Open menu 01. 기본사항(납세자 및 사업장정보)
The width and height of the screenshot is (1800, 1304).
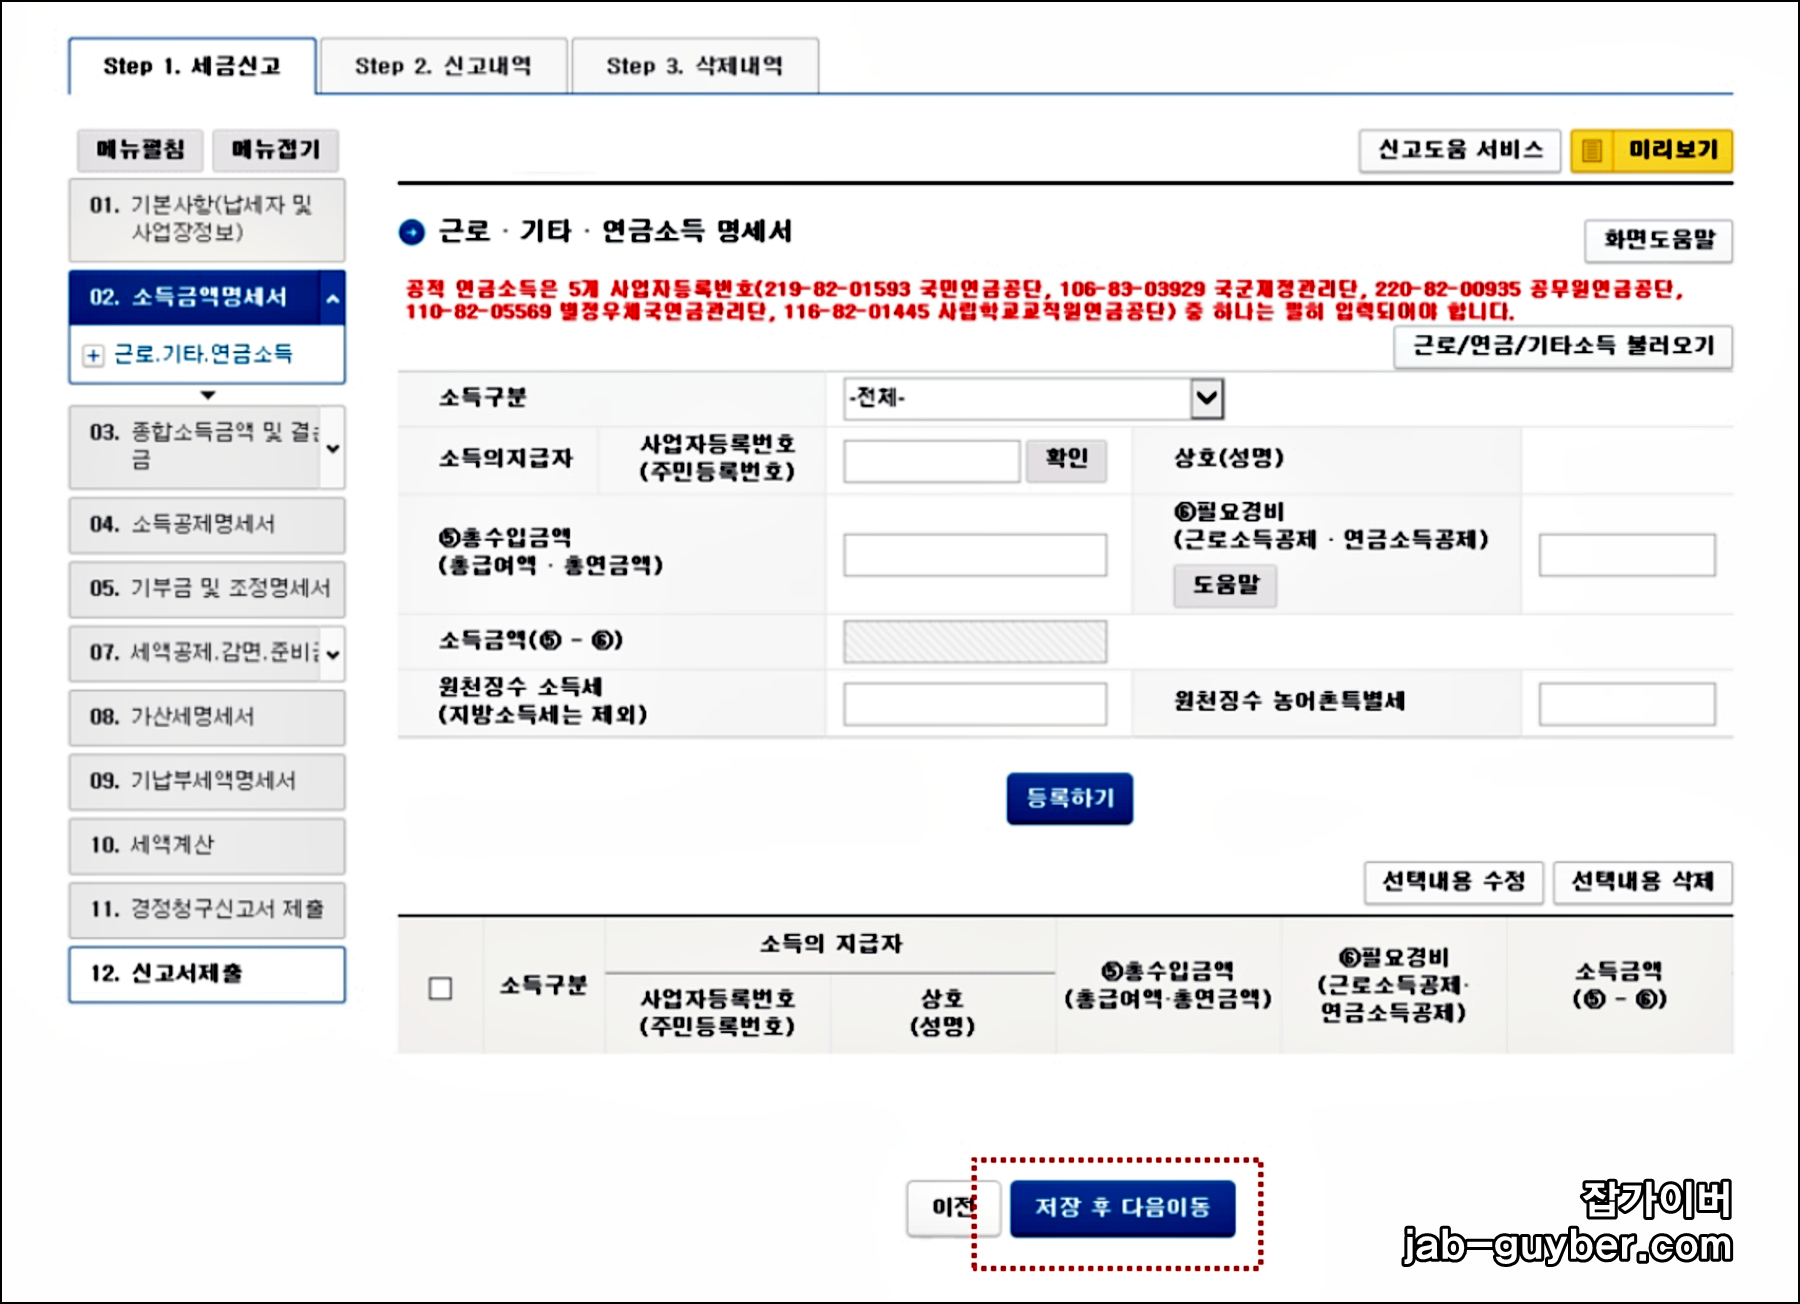pyautogui.click(x=207, y=219)
